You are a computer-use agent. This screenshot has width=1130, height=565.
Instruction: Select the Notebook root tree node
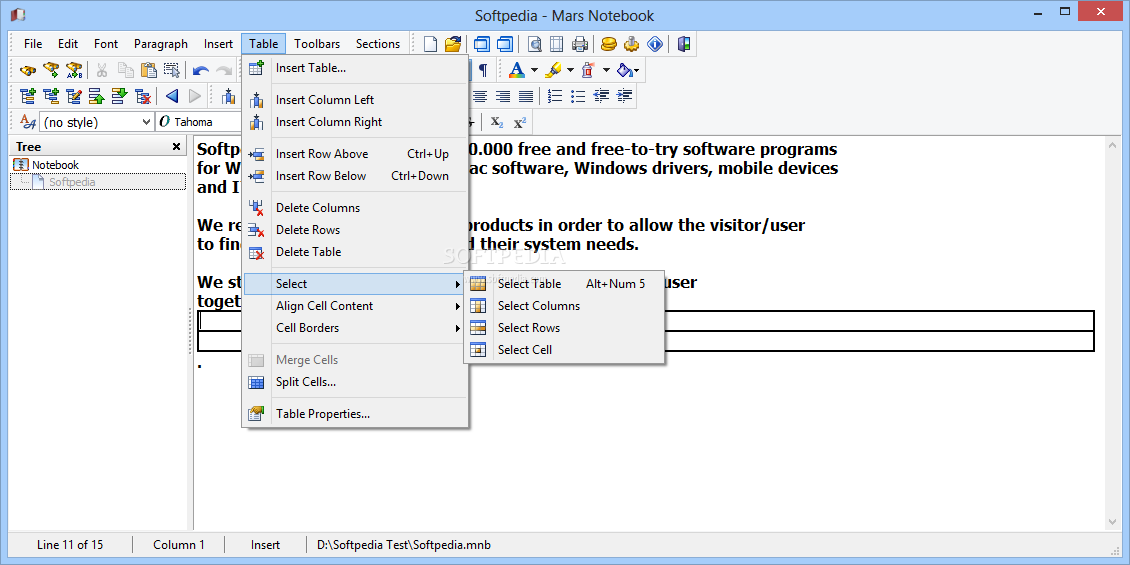point(55,165)
